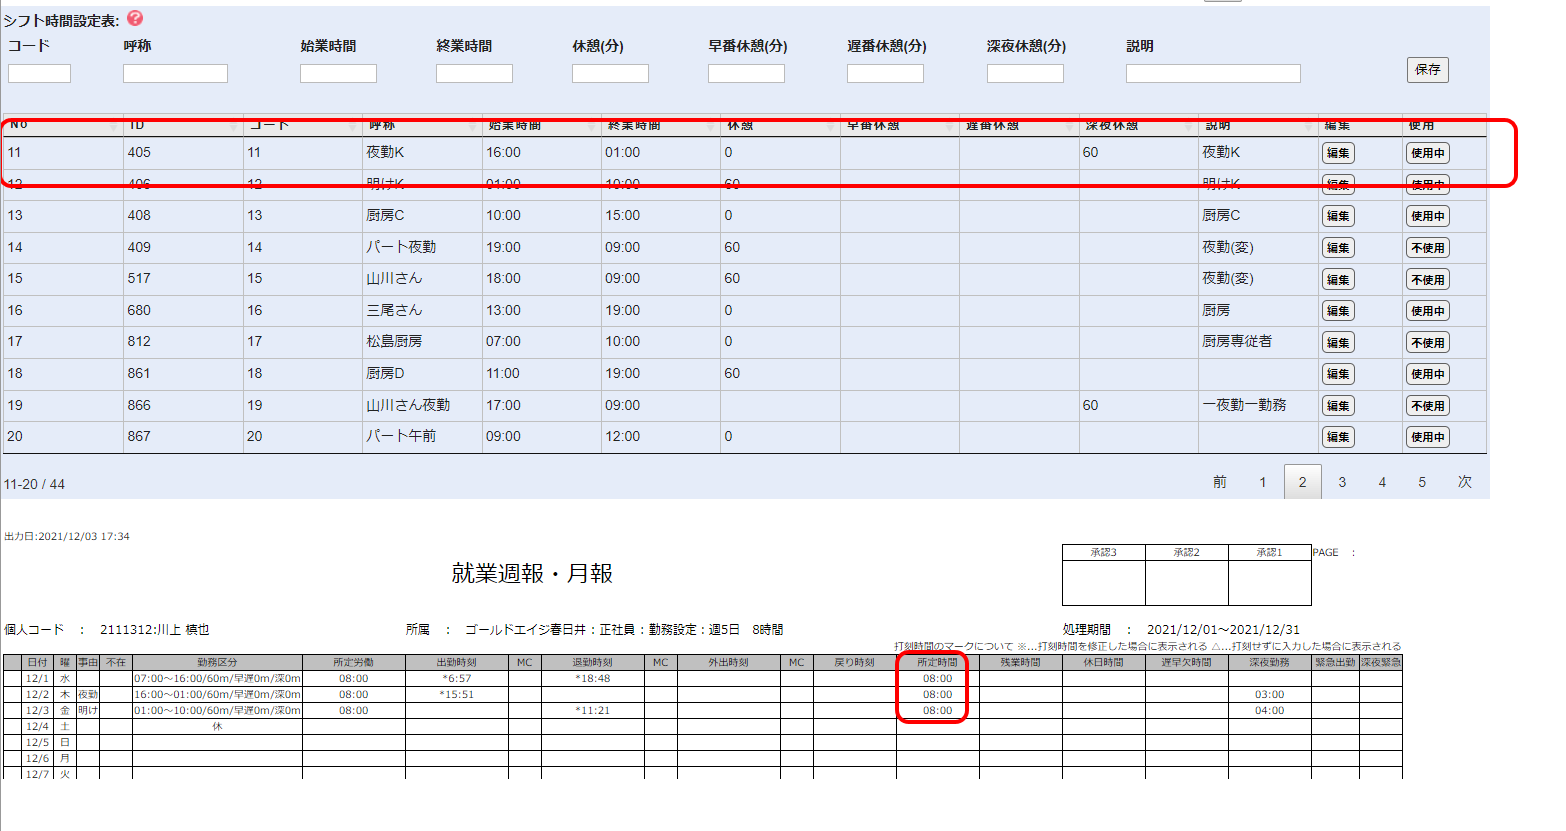Select the 説明 input field
The image size is (1566, 831).
(x=1212, y=73)
